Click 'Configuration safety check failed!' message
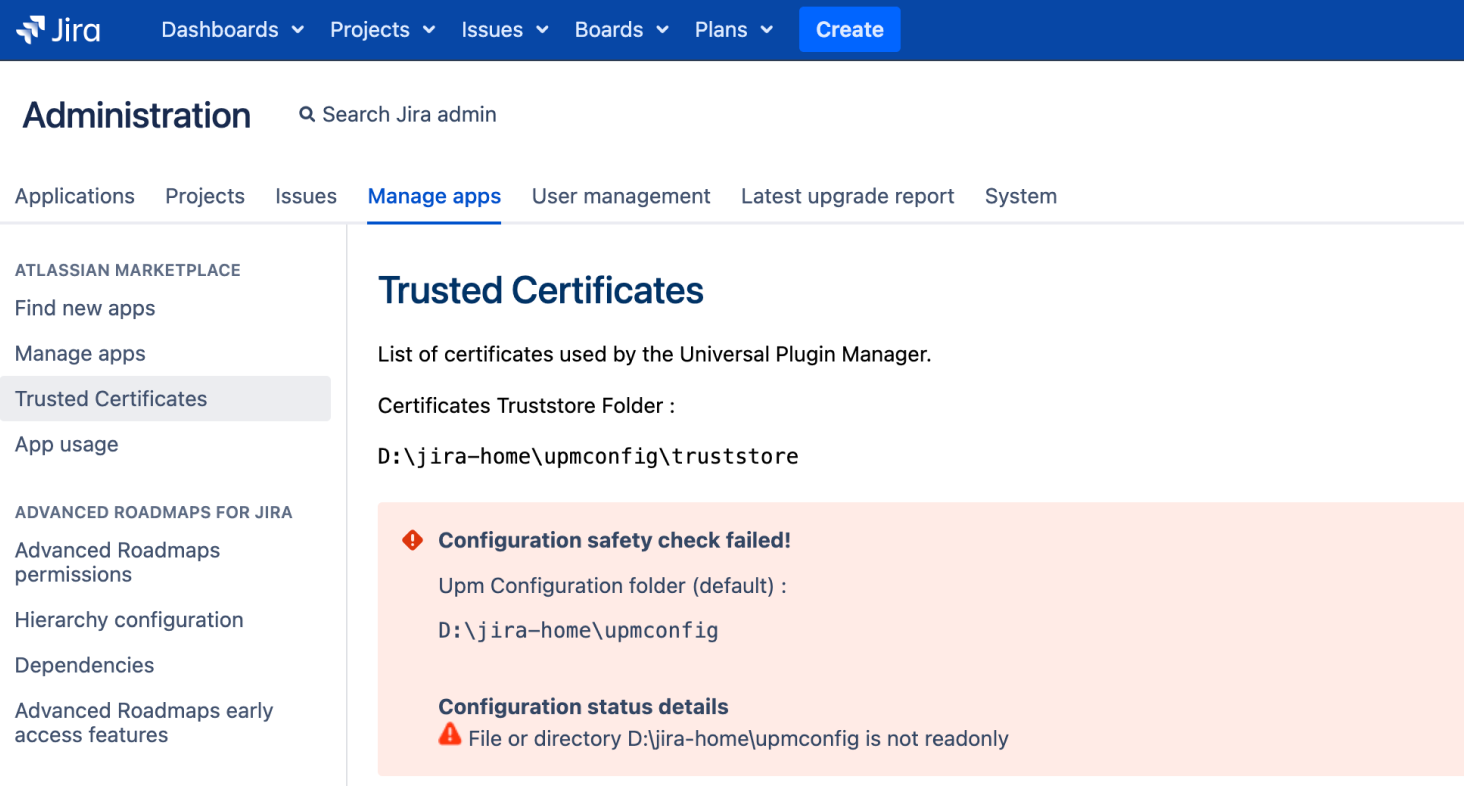Viewport: 1464px width, 786px height. tap(615, 540)
